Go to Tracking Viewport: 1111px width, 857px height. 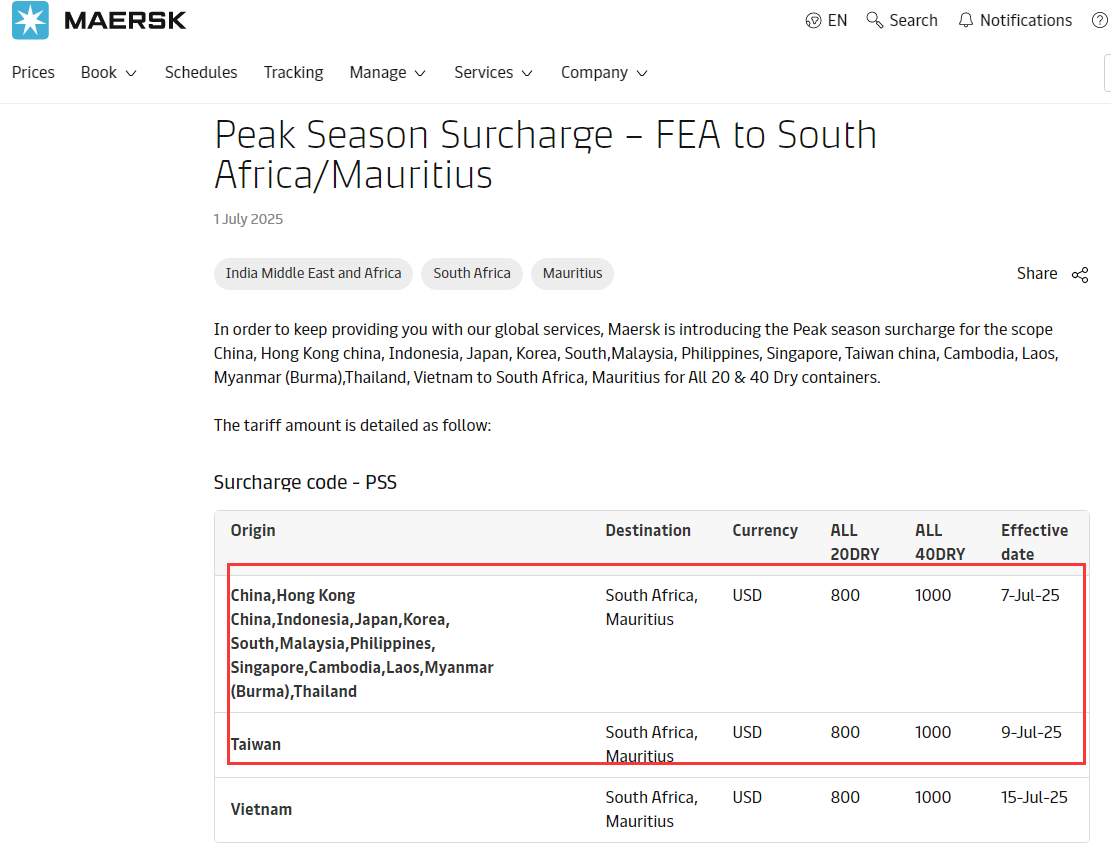[x=293, y=72]
